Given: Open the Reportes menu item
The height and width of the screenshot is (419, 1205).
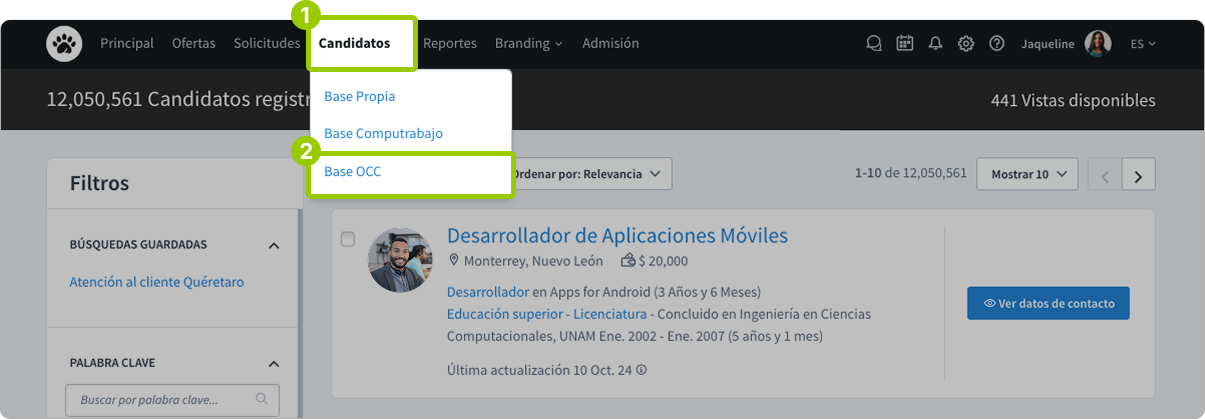Looking at the screenshot, I should (450, 44).
